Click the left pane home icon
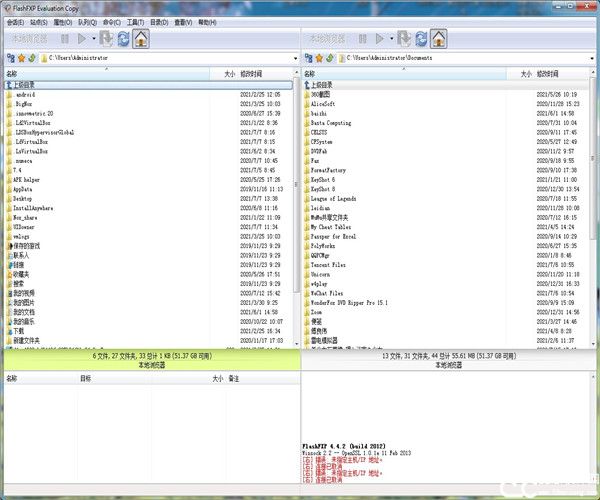The width and height of the screenshot is (600, 500). tap(141, 39)
